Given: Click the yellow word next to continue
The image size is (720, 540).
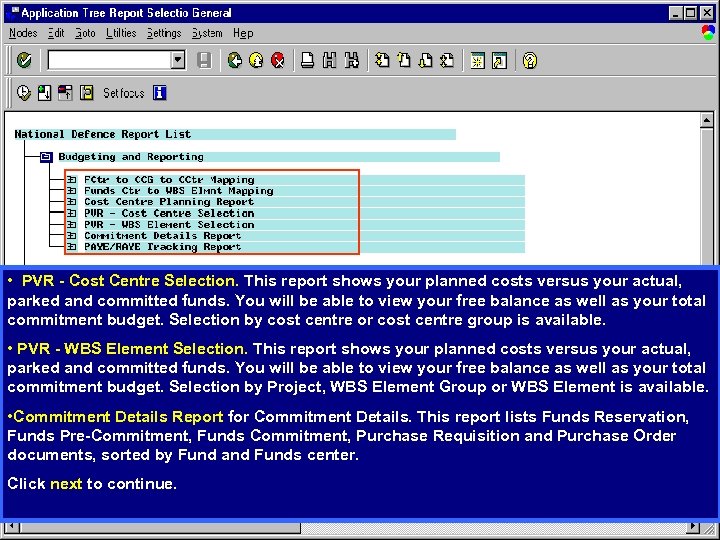Looking at the screenshot, I should [66, 484].
